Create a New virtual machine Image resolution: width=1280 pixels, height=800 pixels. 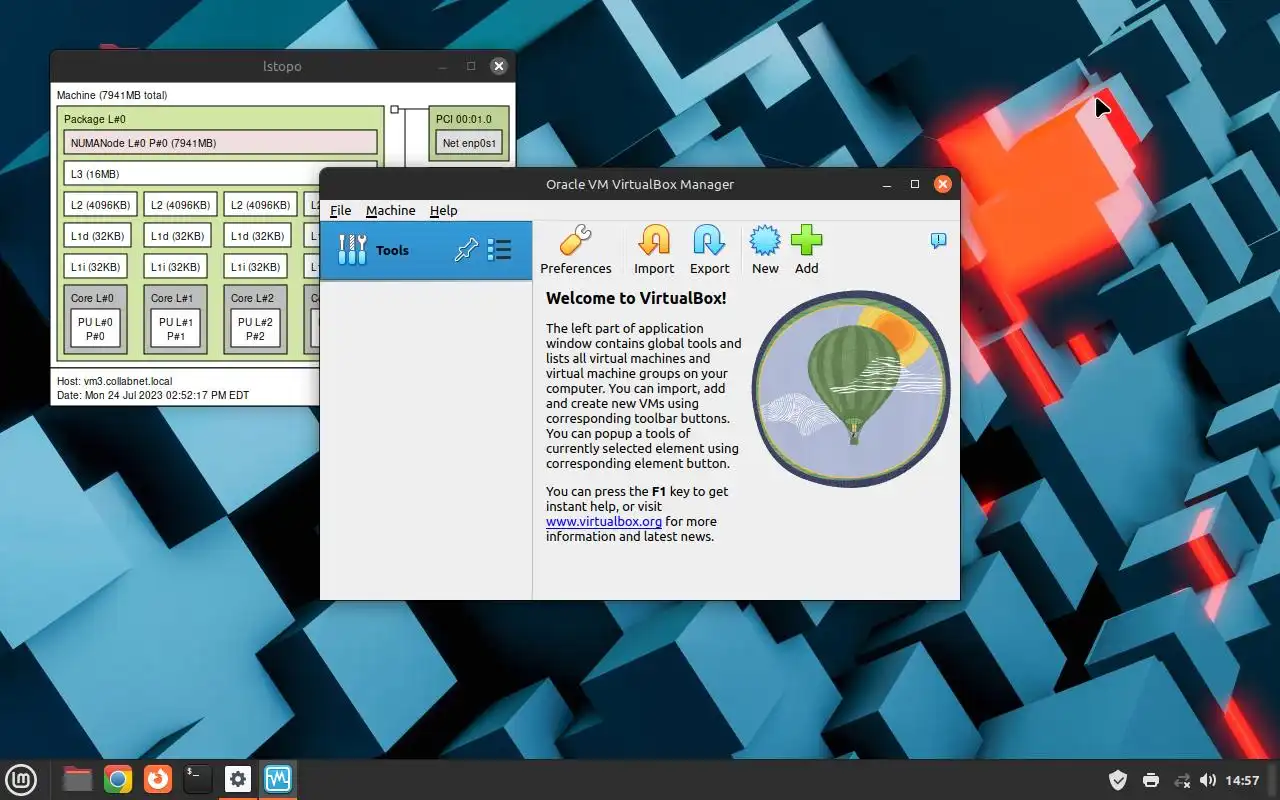point(765,250)
